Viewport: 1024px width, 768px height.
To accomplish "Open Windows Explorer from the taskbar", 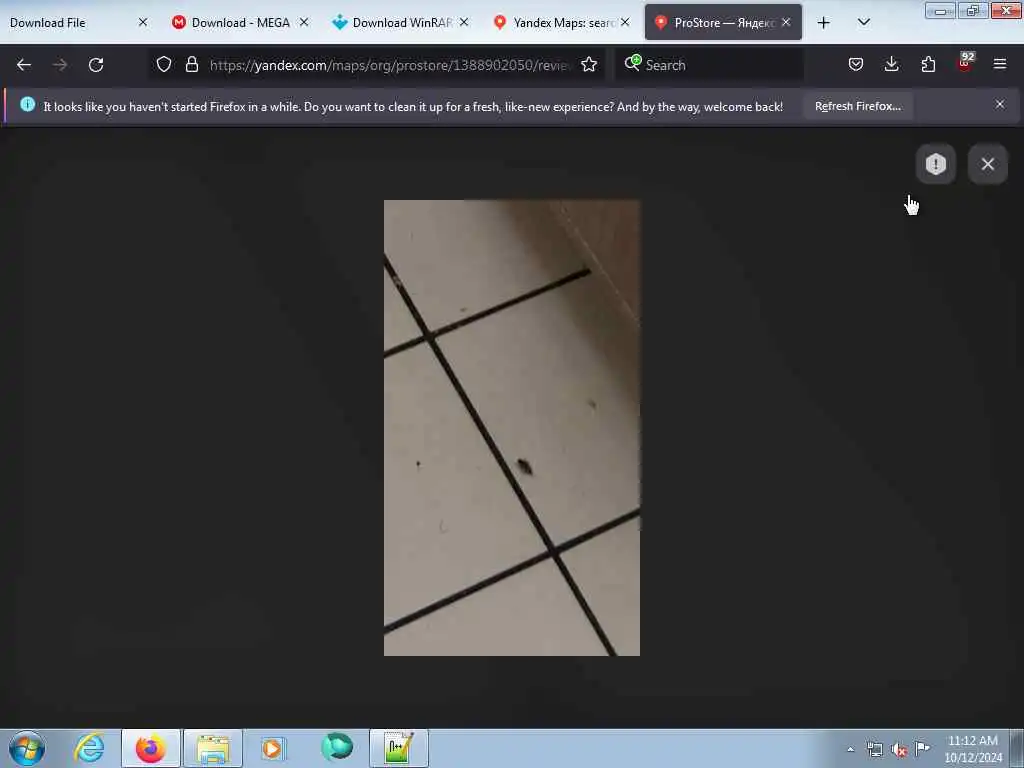I will (x=213, y=748).
